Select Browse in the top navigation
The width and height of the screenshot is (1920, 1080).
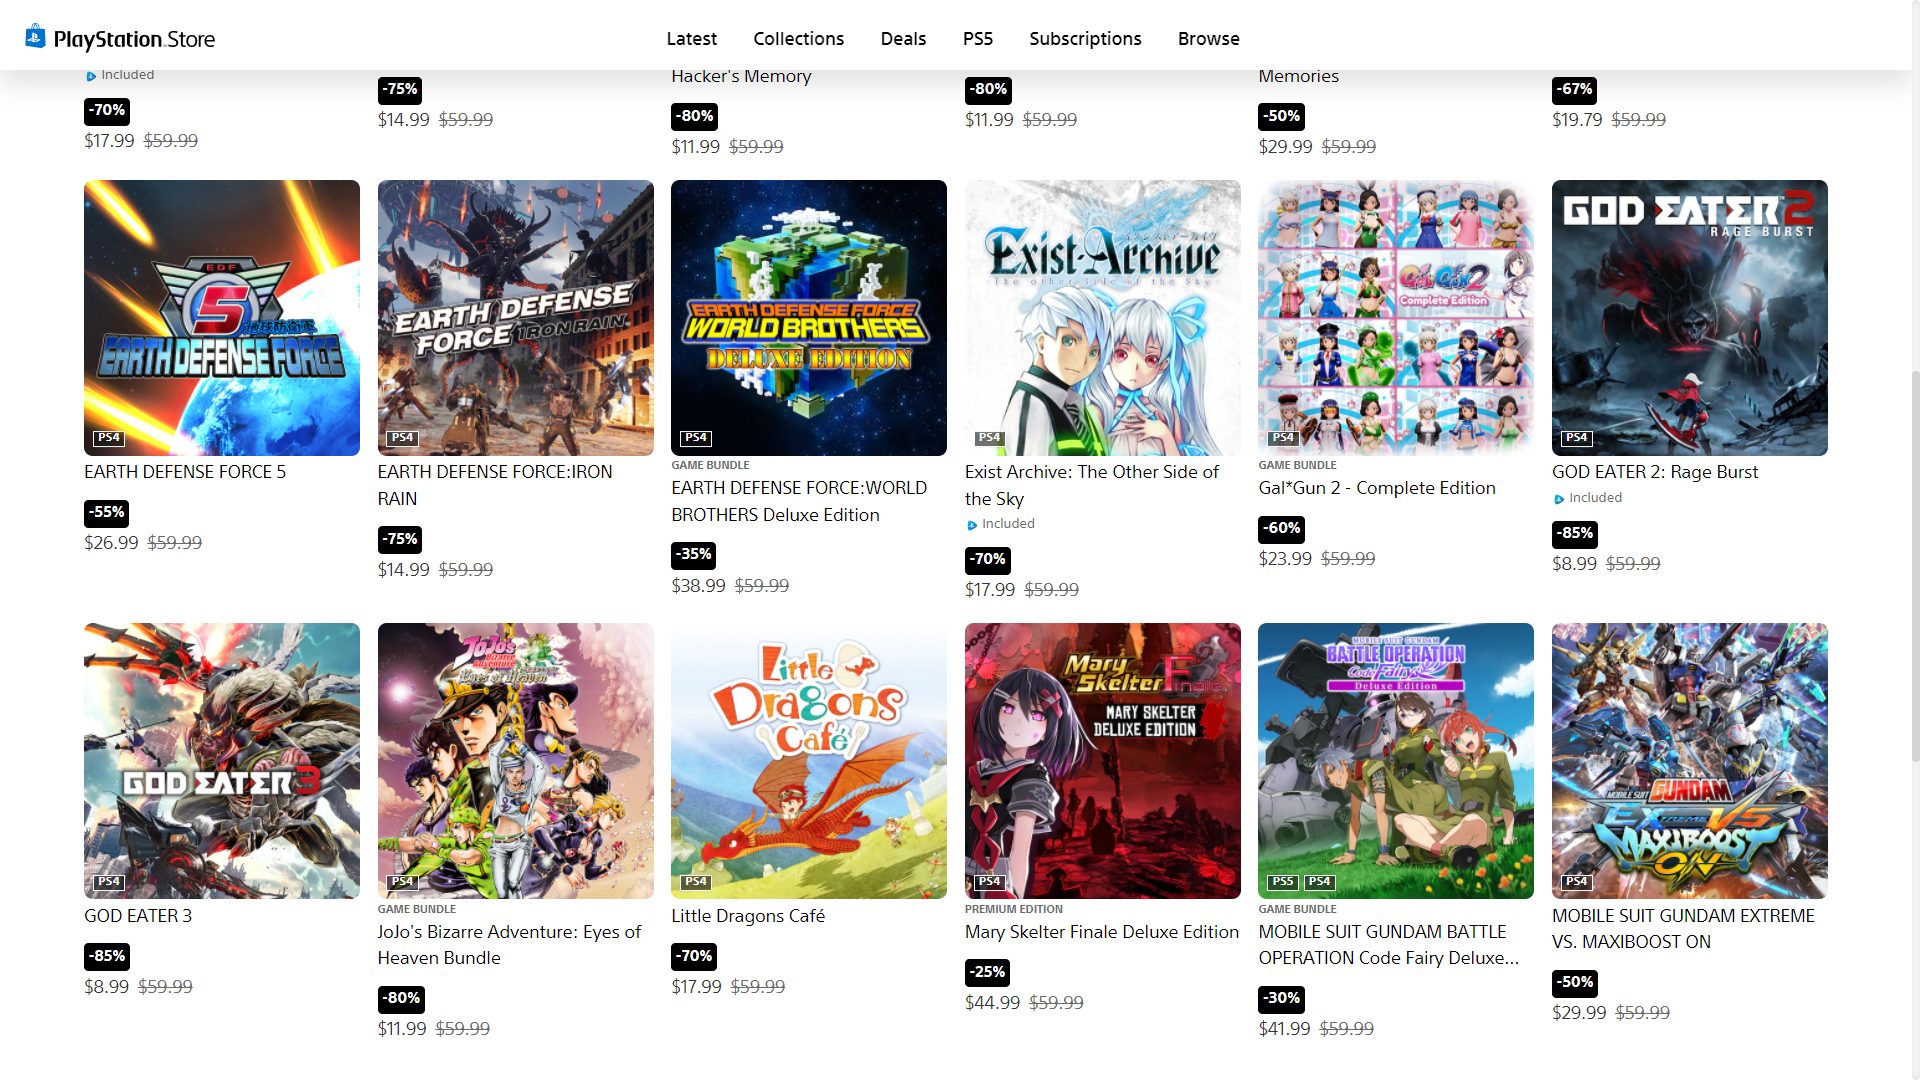click(1208, 38)
